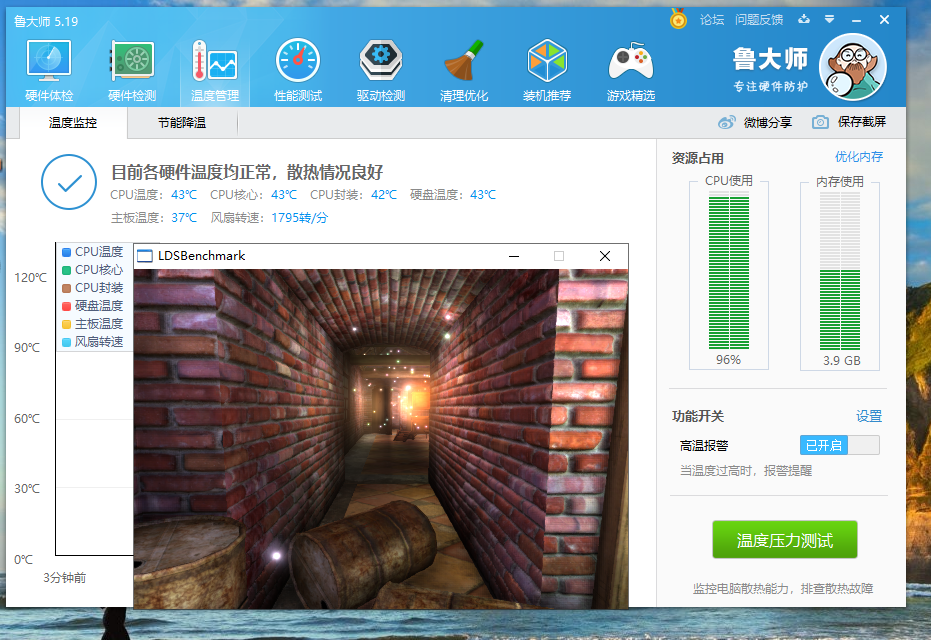Click the camera icon beside 保存截屏
The width and height of the screenshot is (931, 640).
(x=820, y=122)
